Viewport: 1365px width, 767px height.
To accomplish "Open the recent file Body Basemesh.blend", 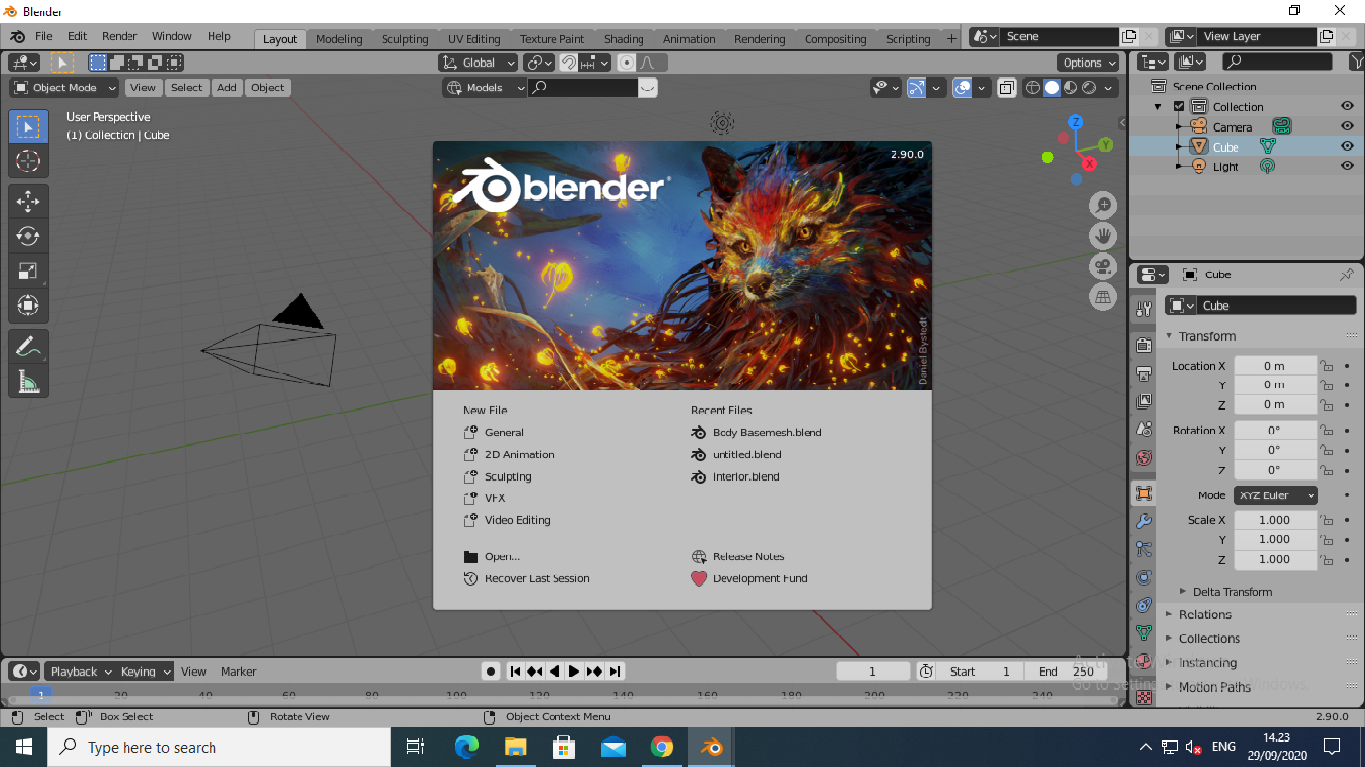I will coord(766,432).
